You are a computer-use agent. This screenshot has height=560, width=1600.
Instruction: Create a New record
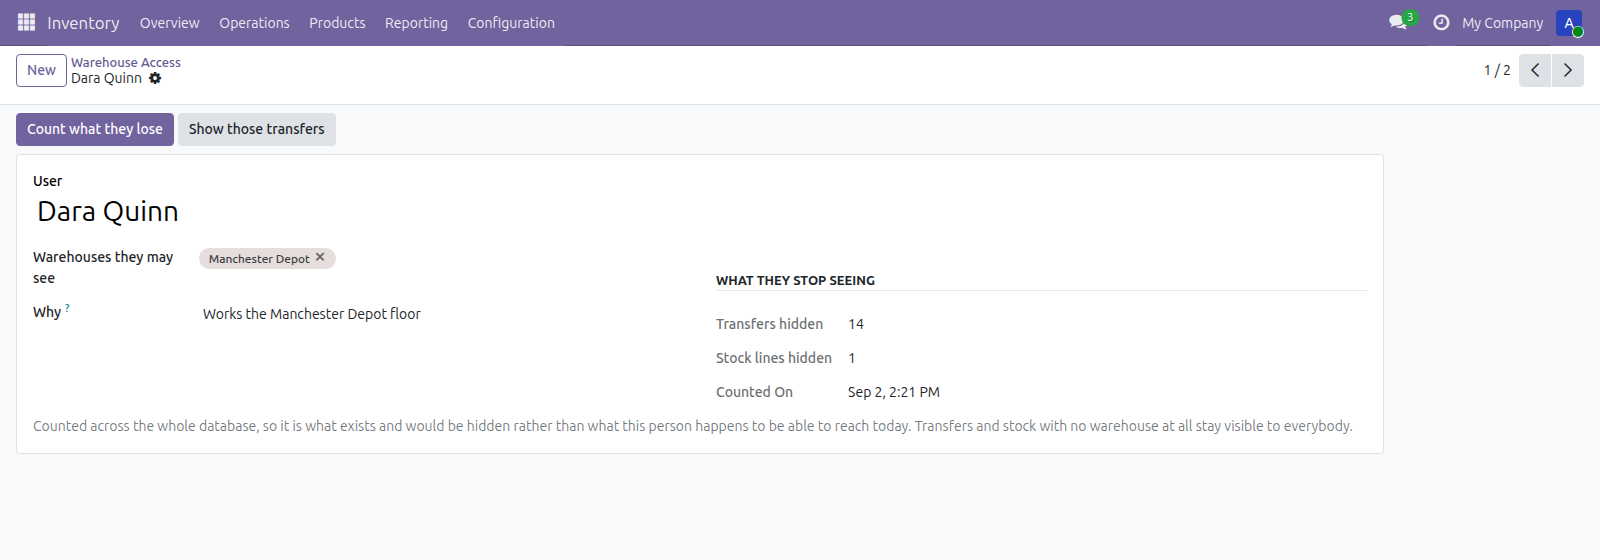pyautogui.click(x=41, y=70)
